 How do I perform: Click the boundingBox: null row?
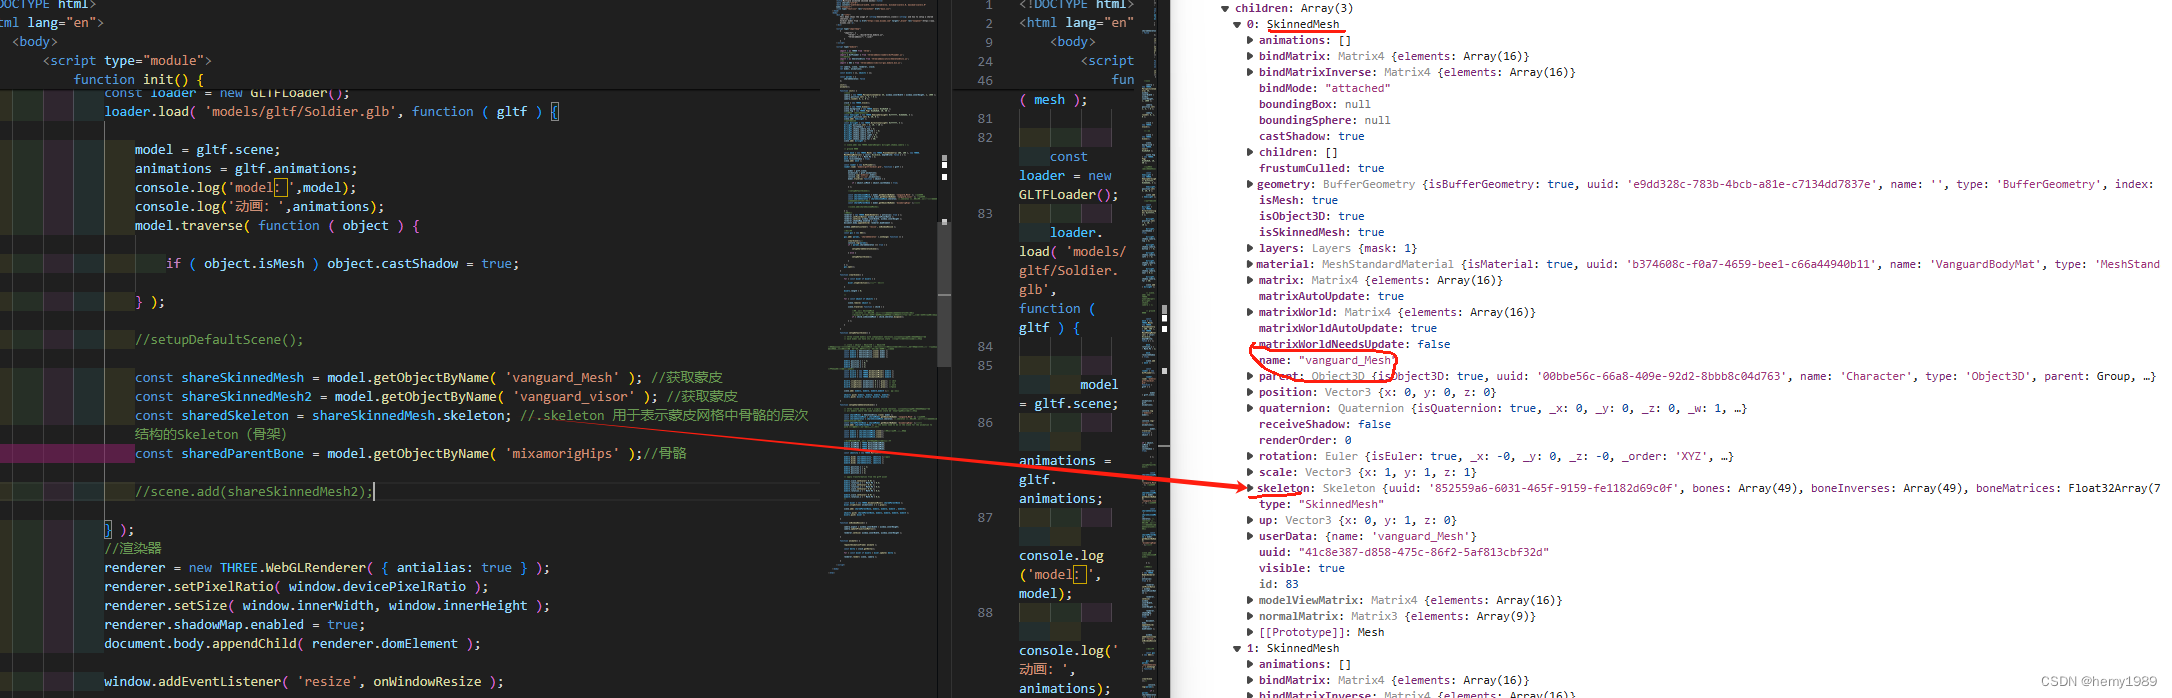pyautogui.click(x=1315, y=104)
